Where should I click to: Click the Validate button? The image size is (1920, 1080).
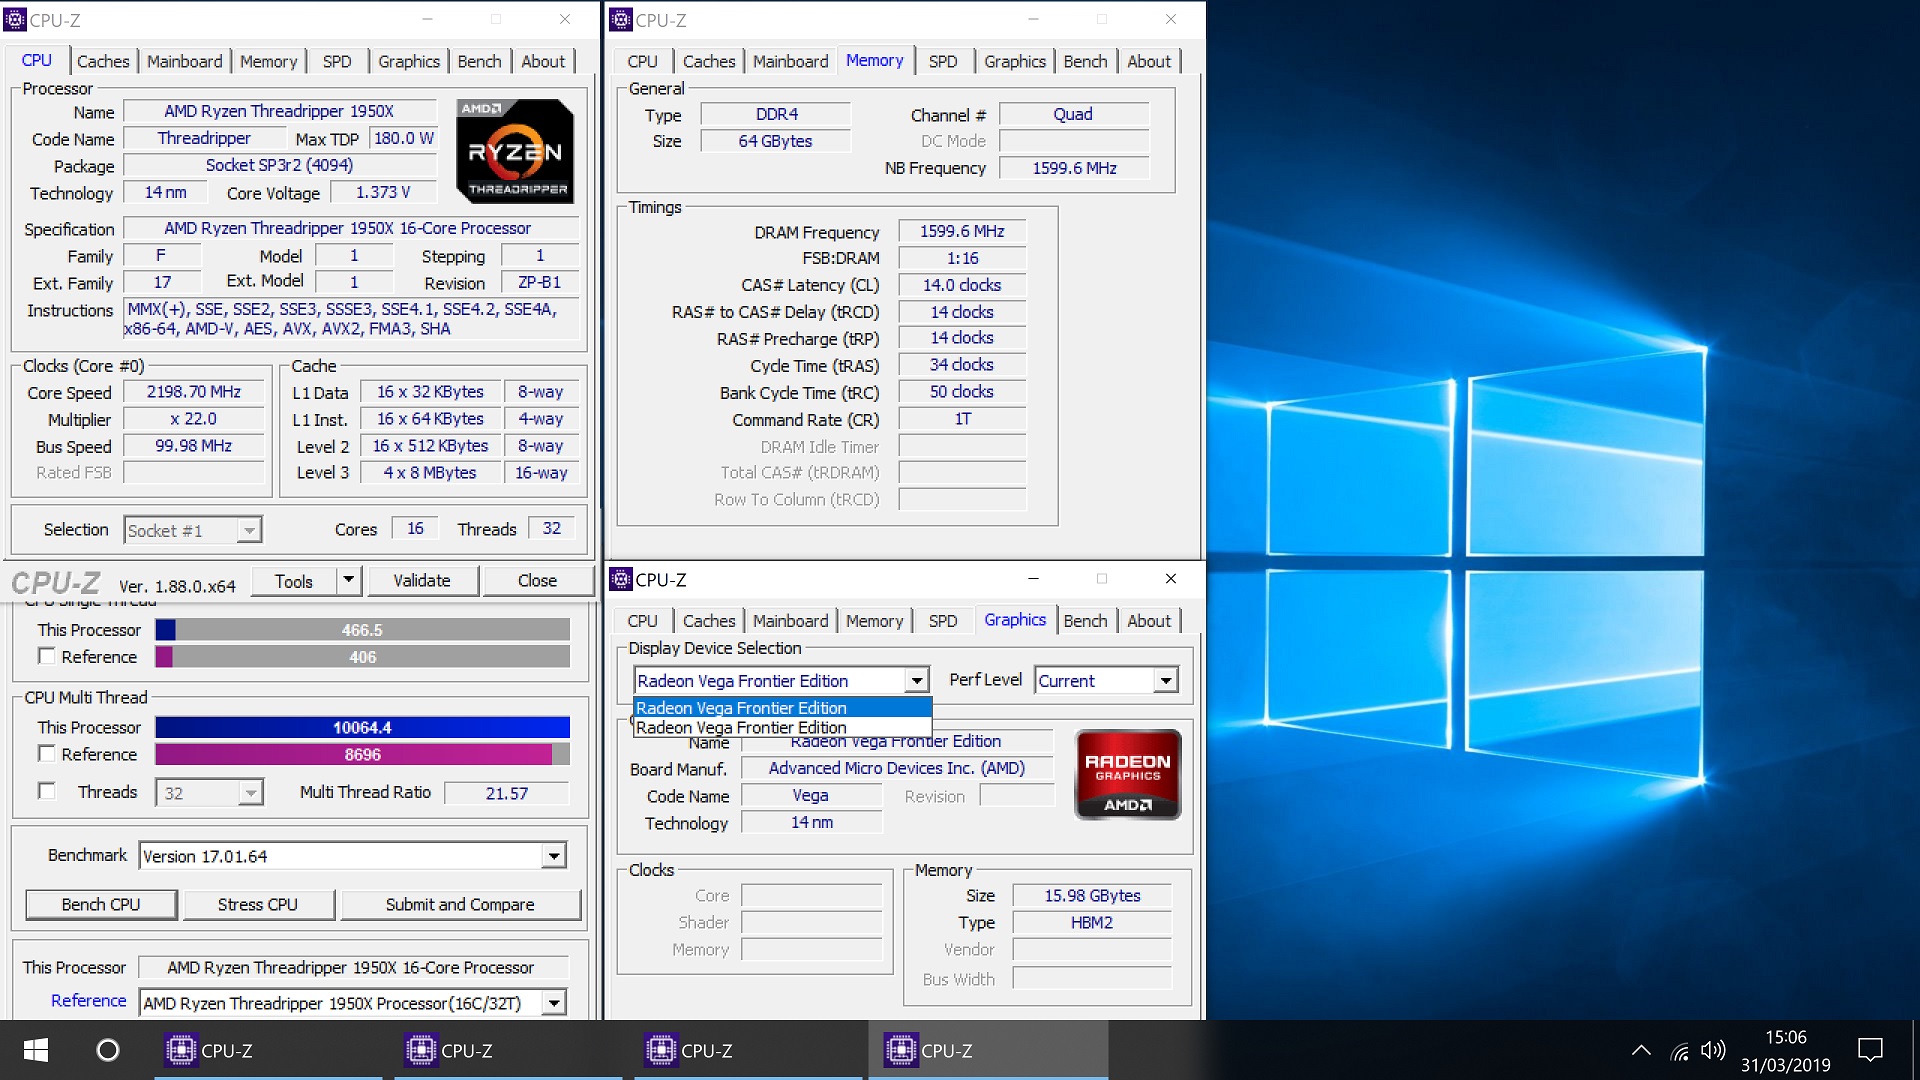tap(421, 580)
